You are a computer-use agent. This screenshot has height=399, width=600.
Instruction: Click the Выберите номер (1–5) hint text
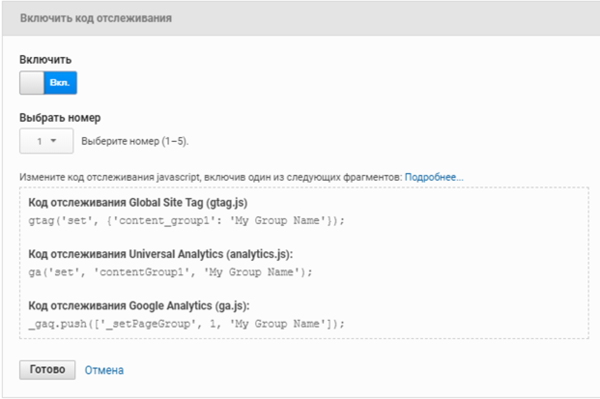click(135, 141)
